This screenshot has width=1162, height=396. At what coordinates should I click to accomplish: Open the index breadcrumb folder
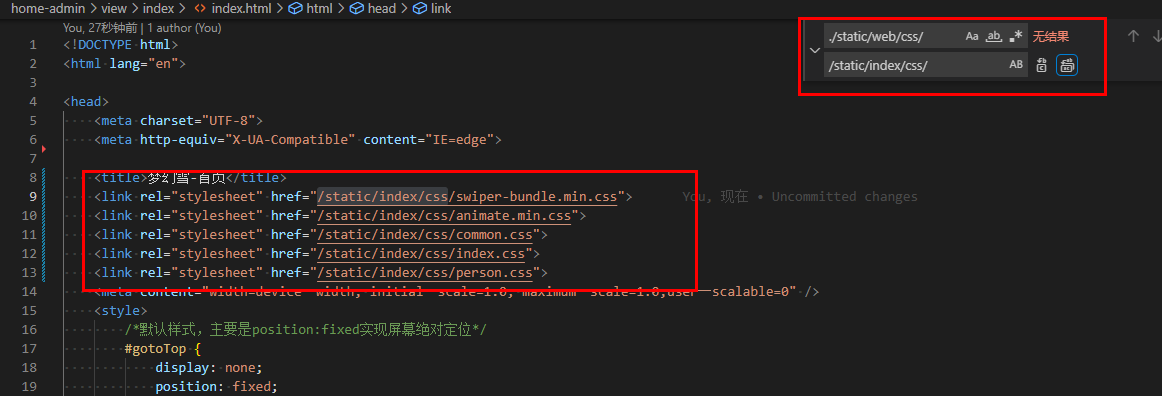point(159,9)
